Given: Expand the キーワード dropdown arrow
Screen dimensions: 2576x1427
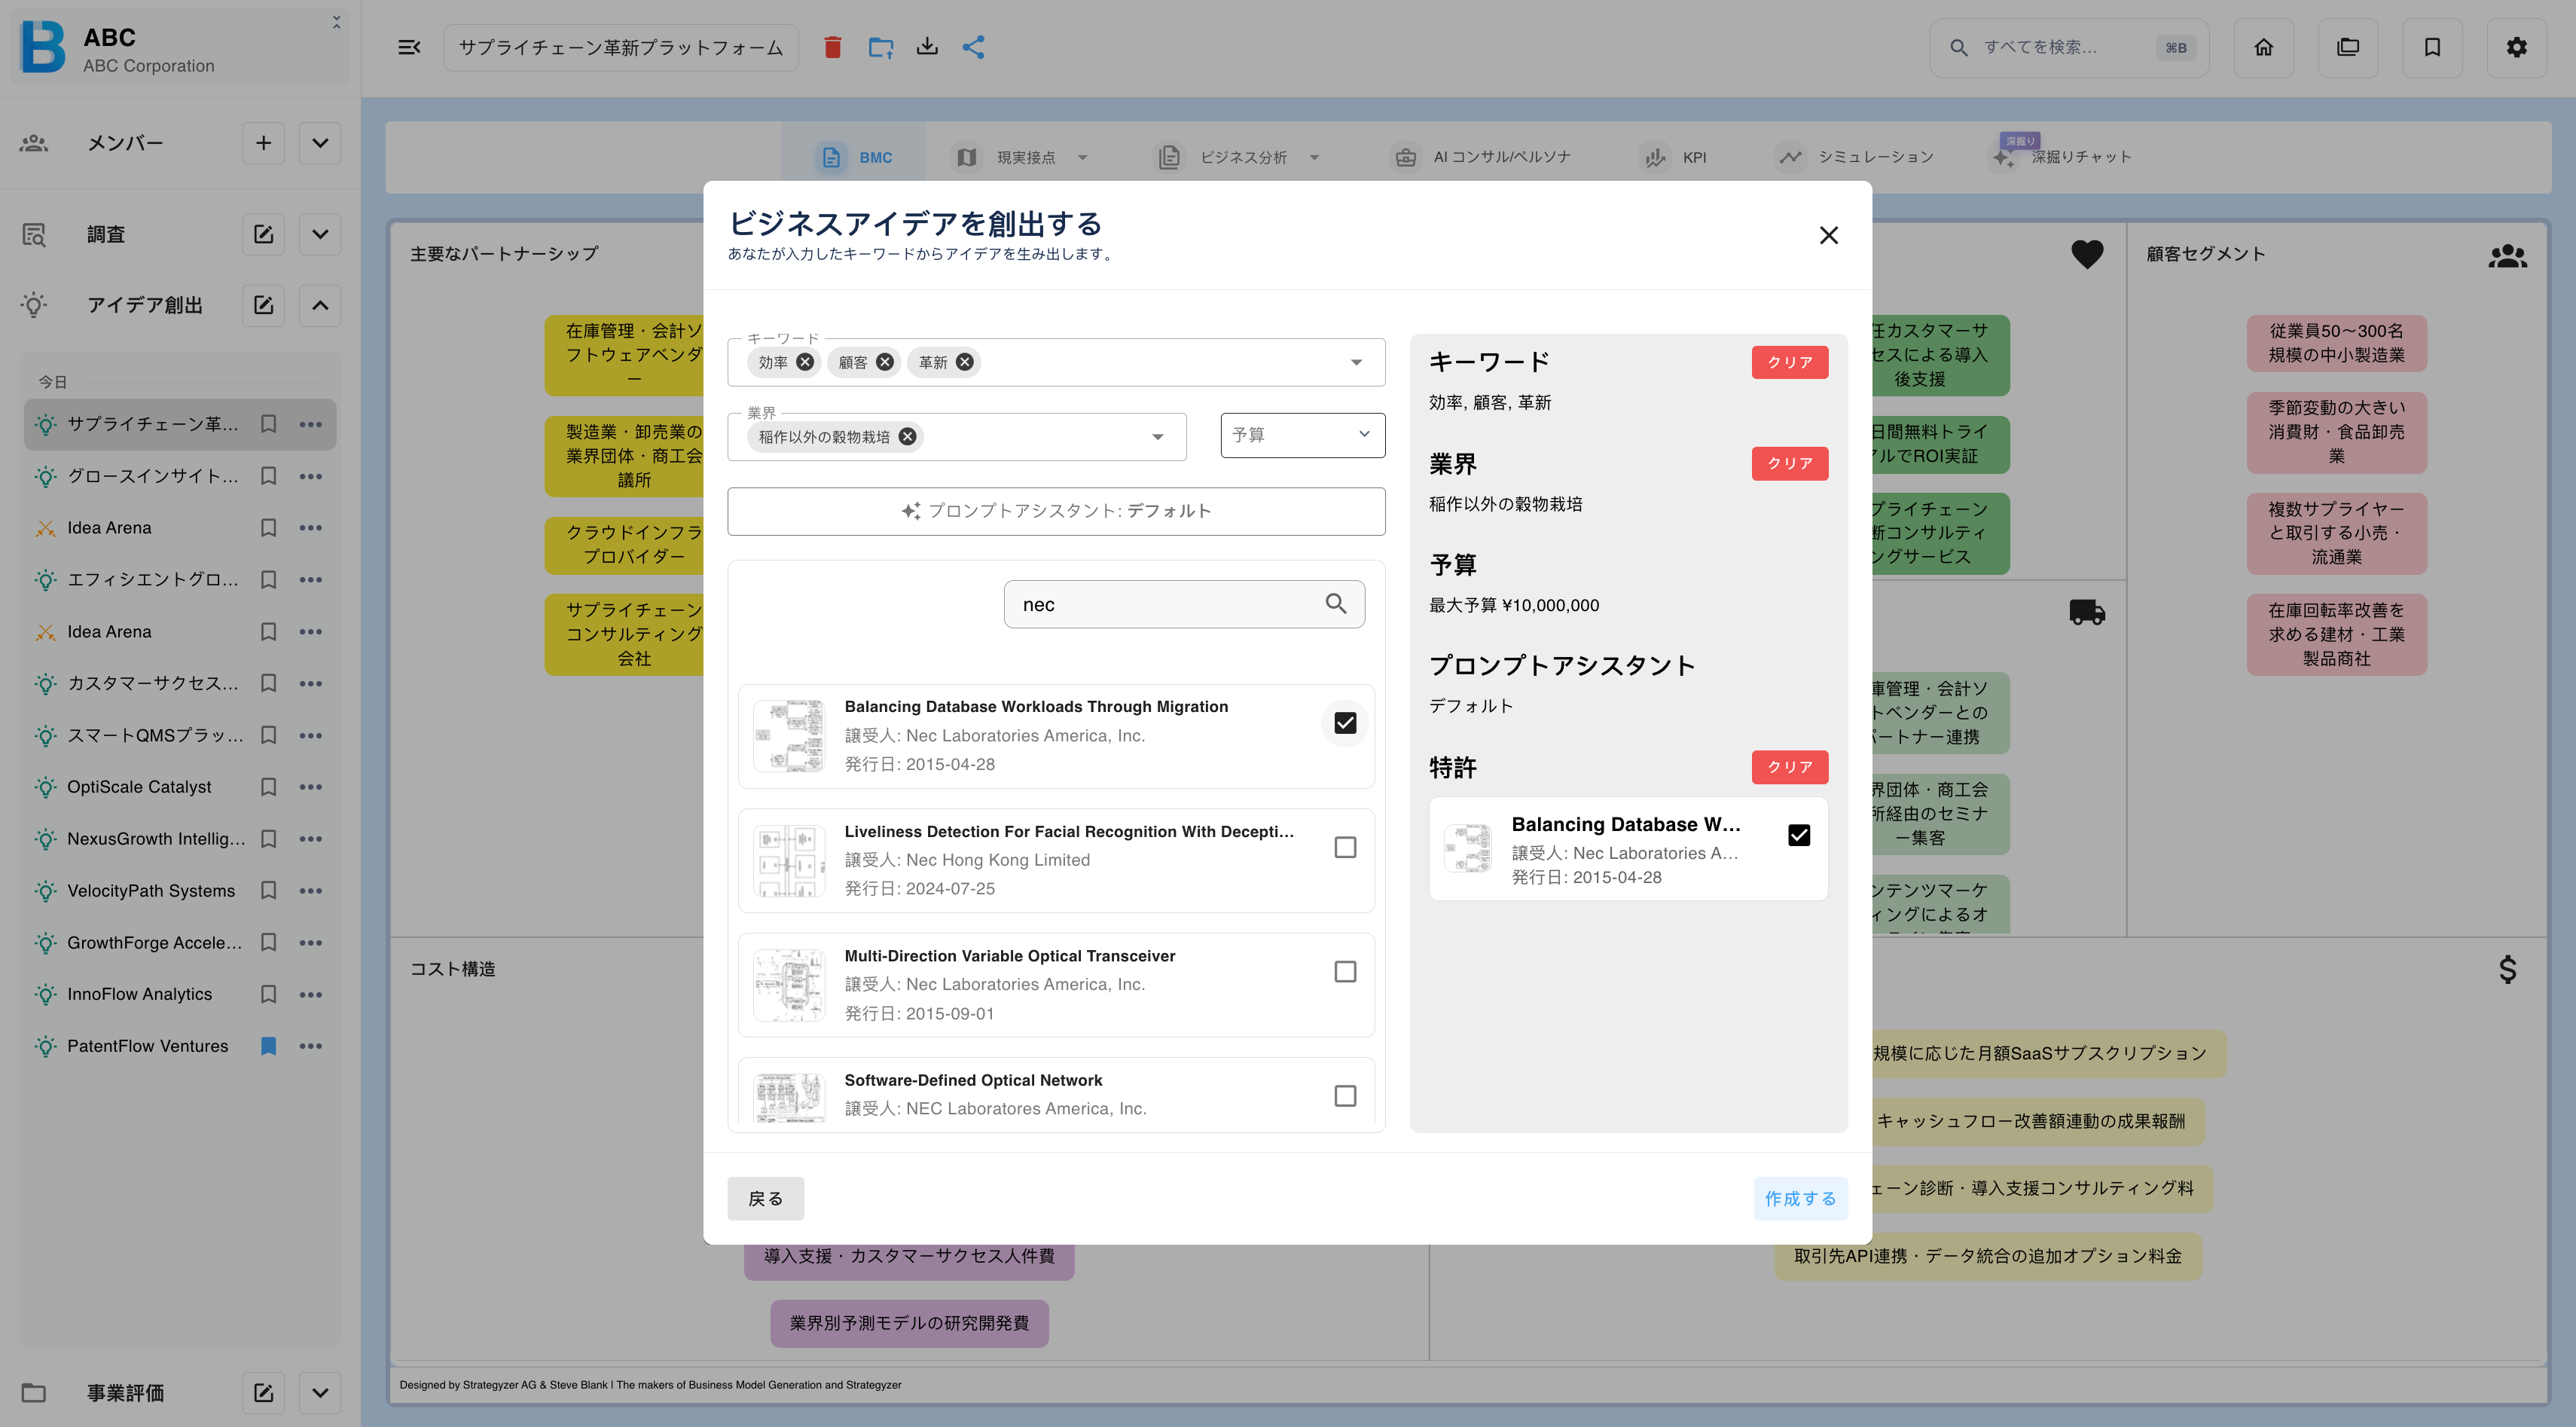Looking at the screenshot, I should point(1356,362).
